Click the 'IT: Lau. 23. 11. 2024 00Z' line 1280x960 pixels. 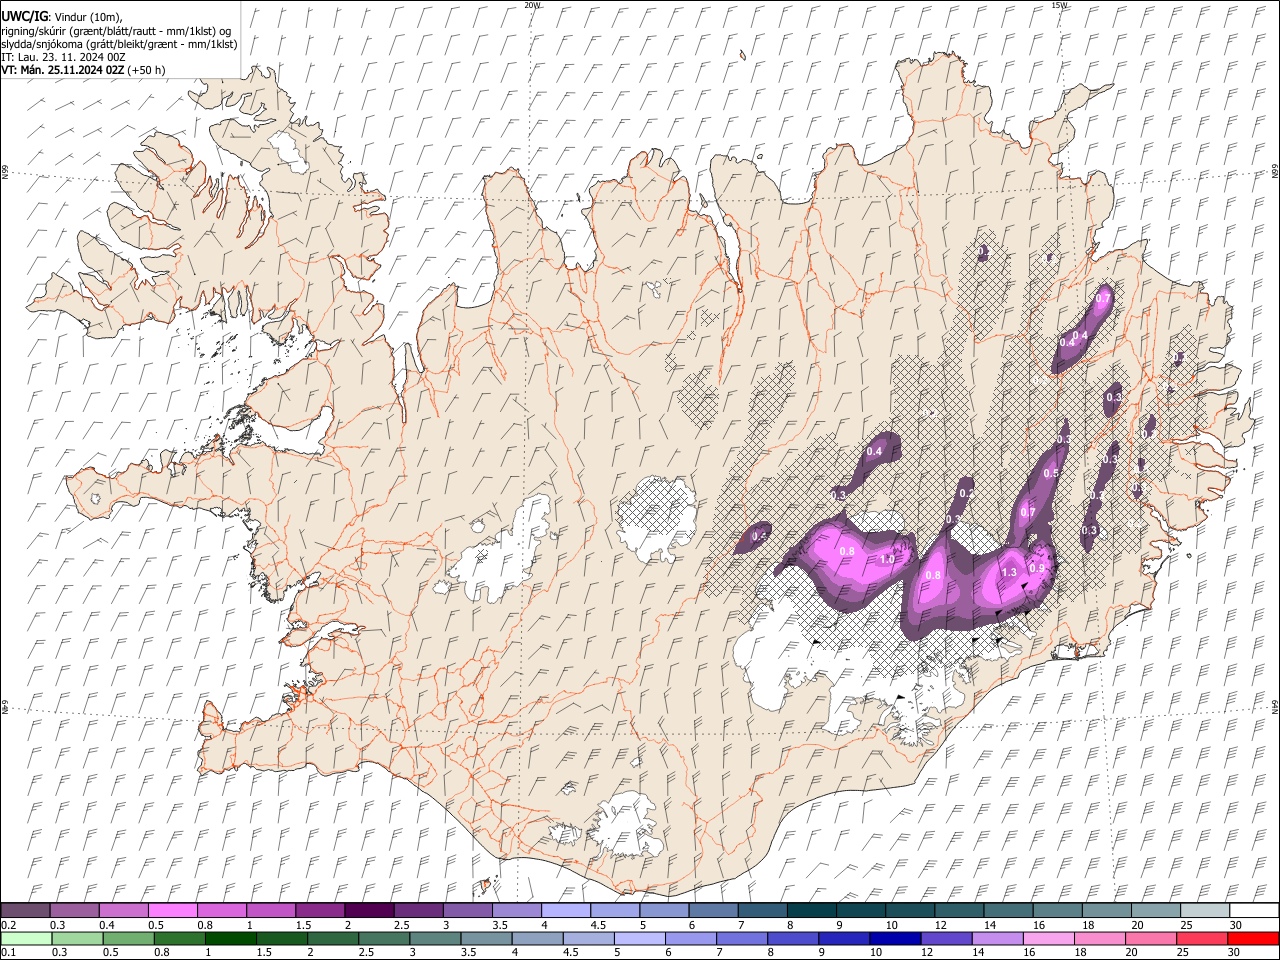tap(63, 56)
